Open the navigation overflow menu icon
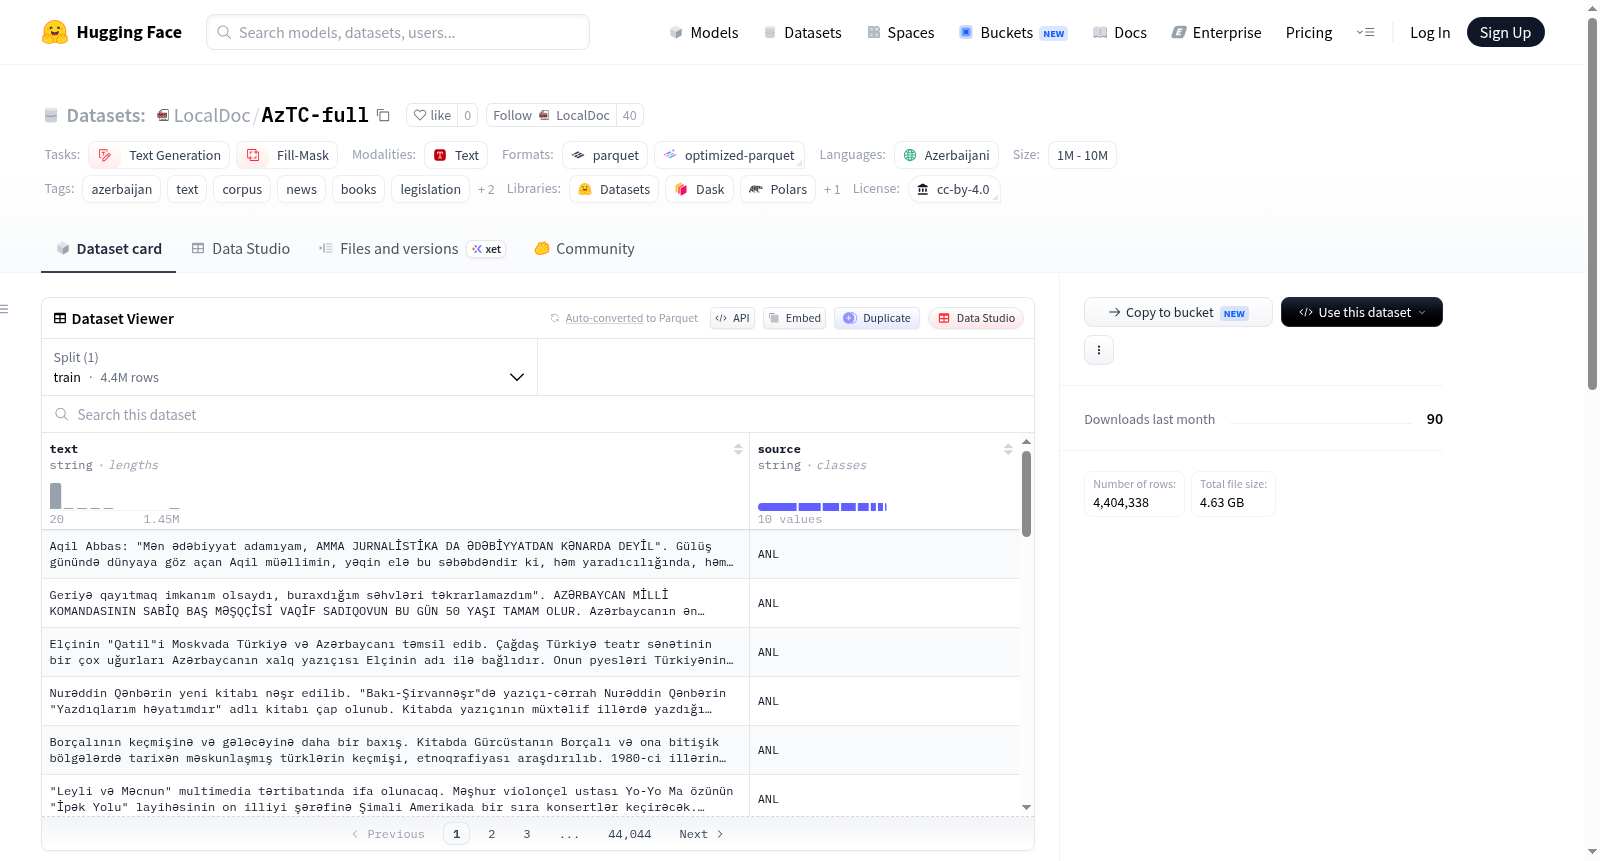This screenshot has width=1600, height=861. pyautogui.click(x=1365, y=32)
